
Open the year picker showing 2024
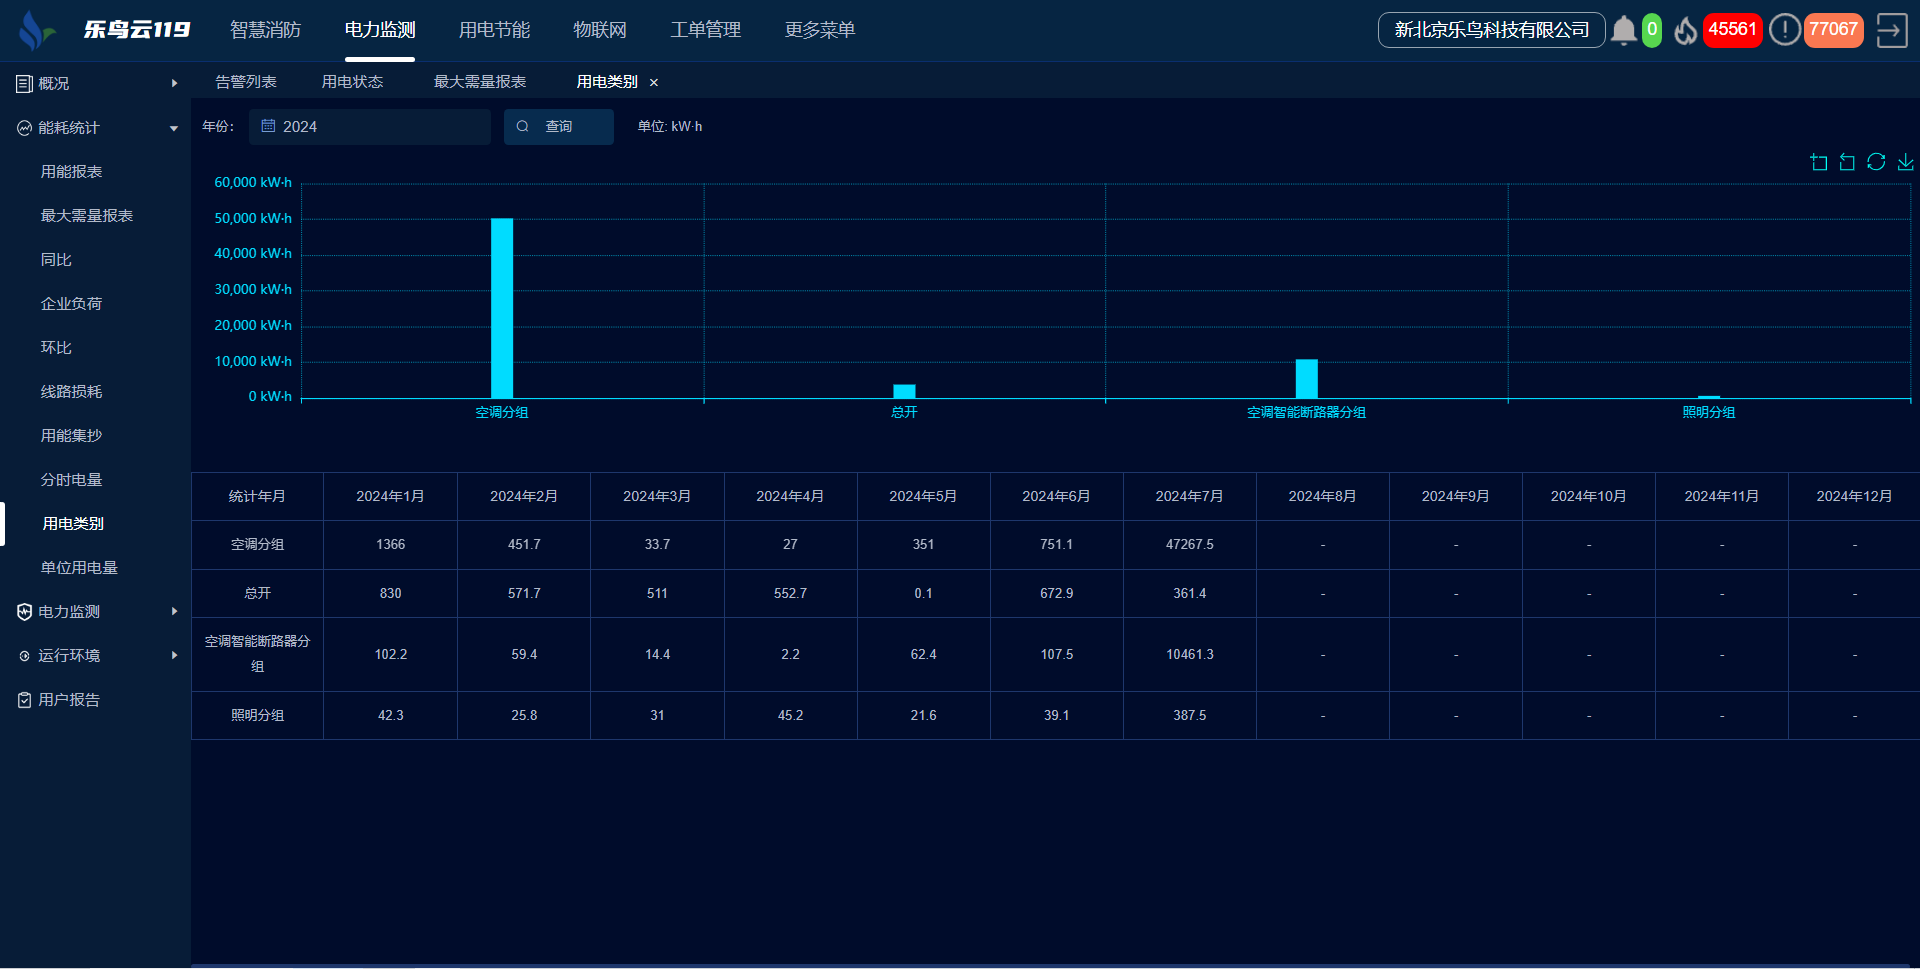tap(370, 127)
